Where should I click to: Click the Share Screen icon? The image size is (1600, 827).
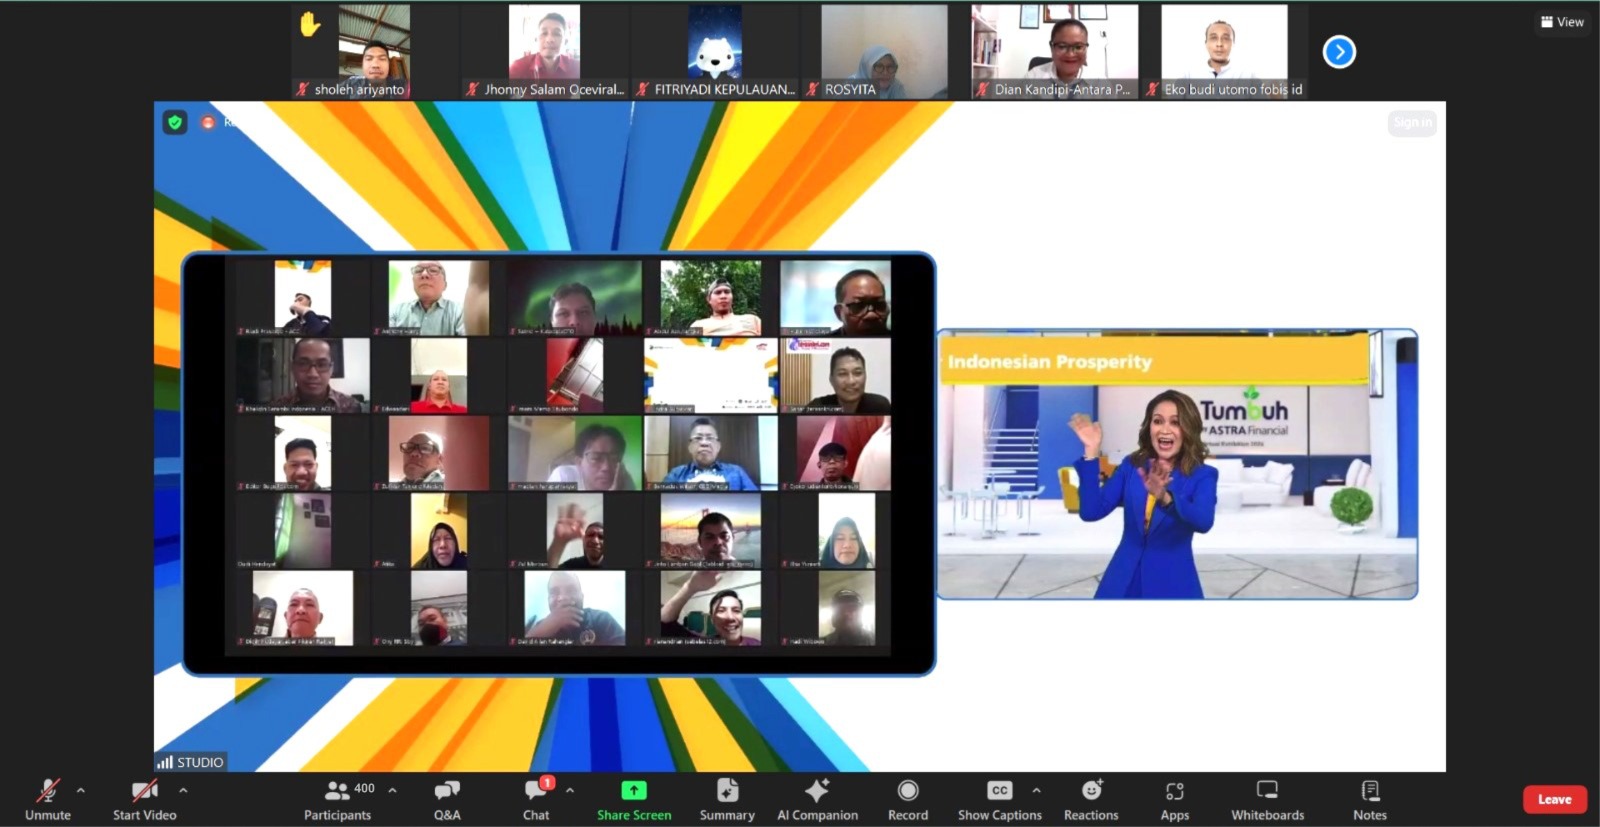[634, 791]
